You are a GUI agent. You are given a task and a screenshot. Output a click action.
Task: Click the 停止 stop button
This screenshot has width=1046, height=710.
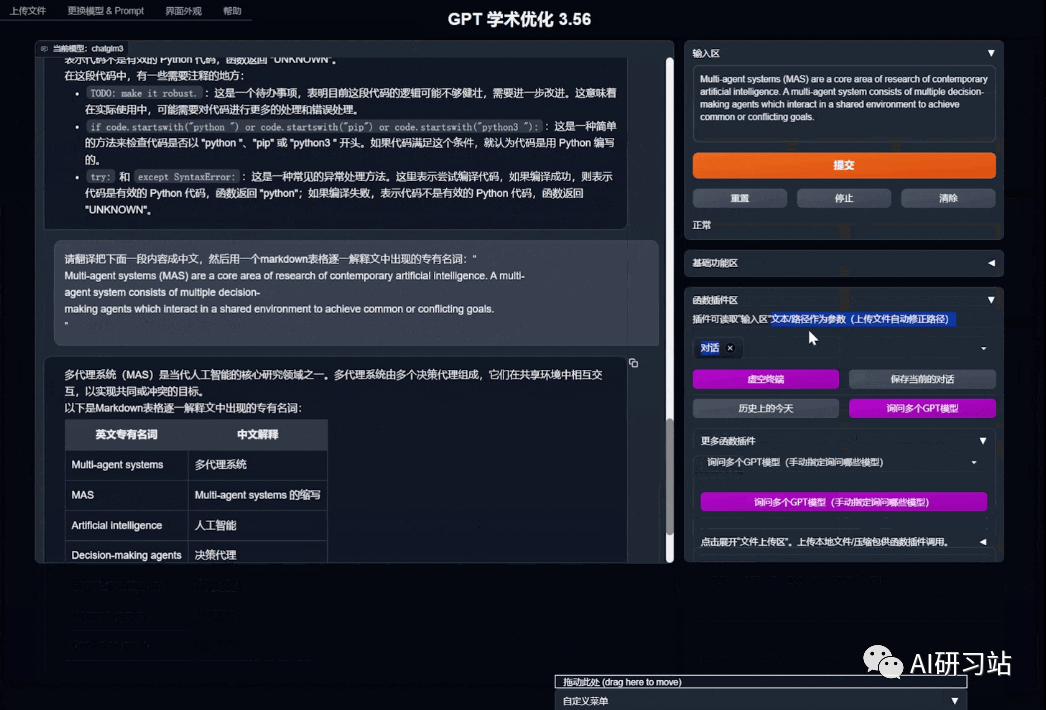coord(844,198)
